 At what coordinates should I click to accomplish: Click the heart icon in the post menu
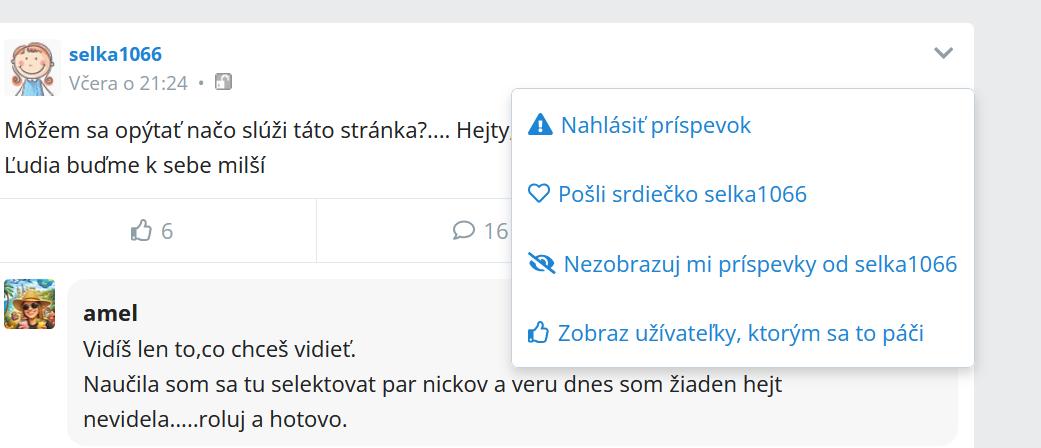coord(539,194)
